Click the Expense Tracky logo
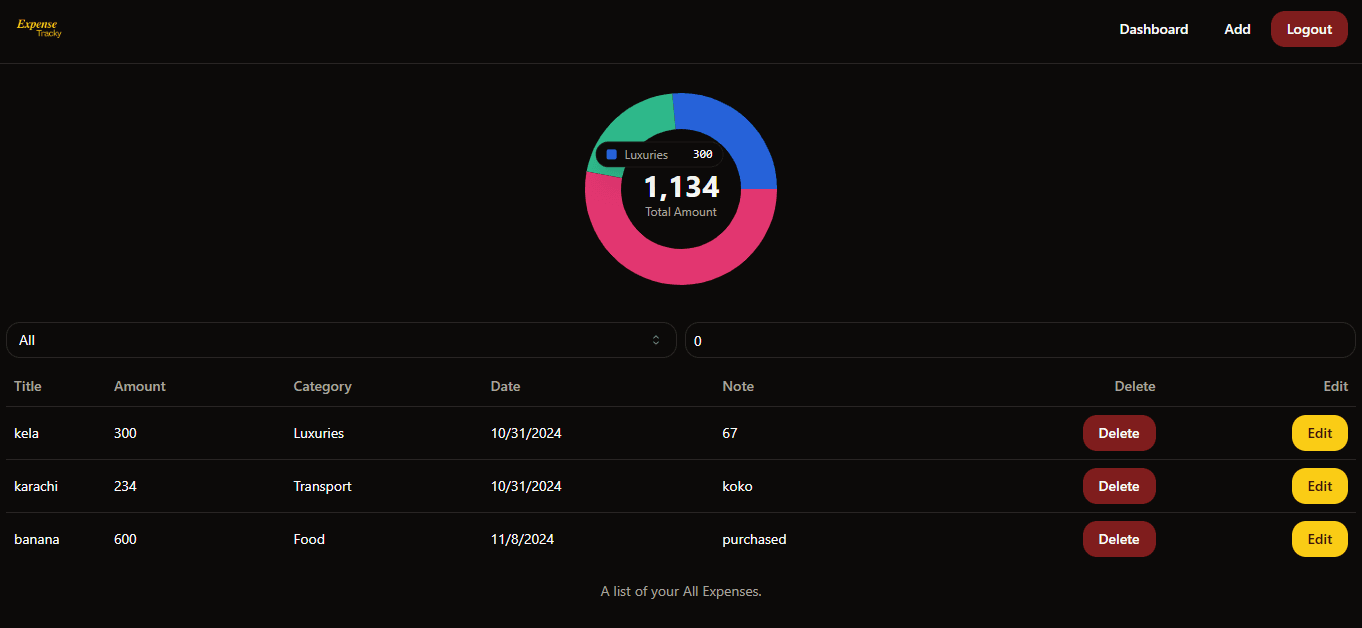The image size is (1362, 628). pos(39,28)
